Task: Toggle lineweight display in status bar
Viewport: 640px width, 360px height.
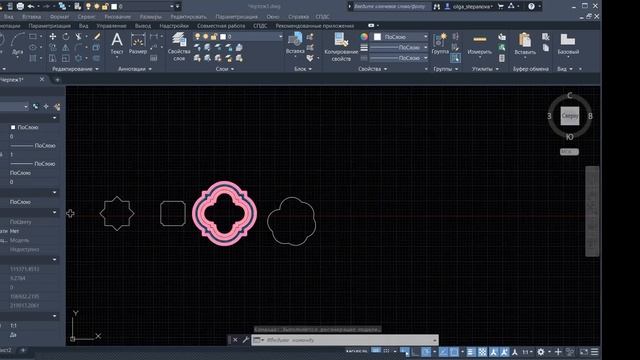Action: pos(471,351)
